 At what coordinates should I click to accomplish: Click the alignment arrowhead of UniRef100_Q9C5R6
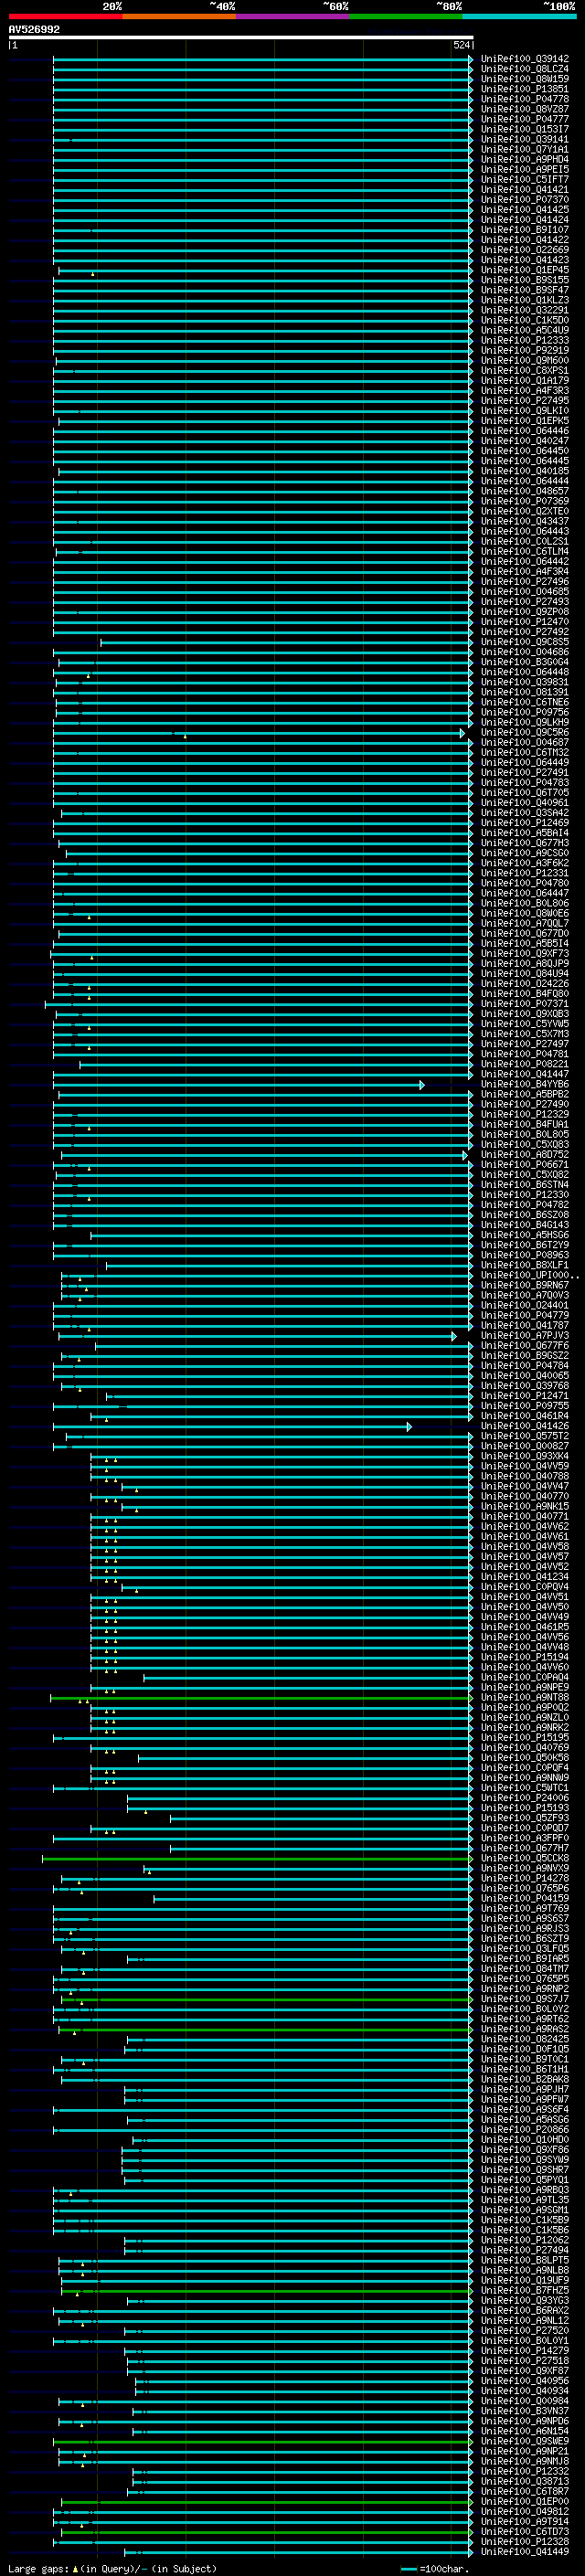(x=462, y=733)
